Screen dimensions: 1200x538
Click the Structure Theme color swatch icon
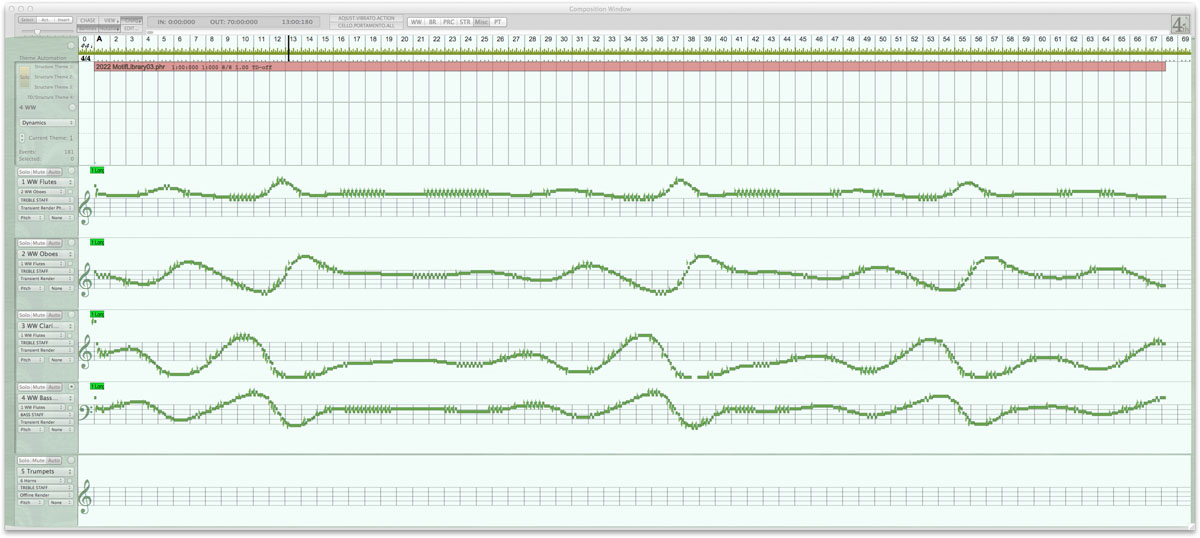[24, 76]
